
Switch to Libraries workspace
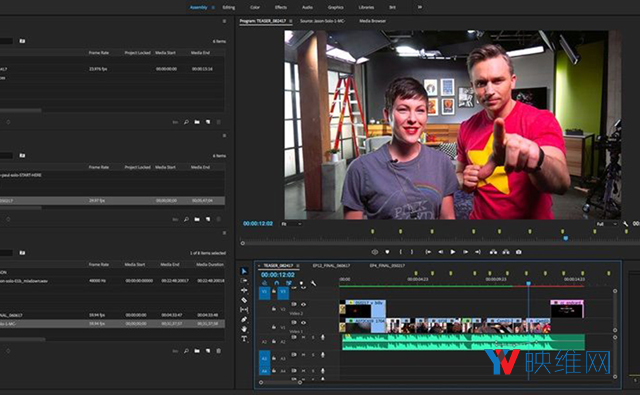366,7
